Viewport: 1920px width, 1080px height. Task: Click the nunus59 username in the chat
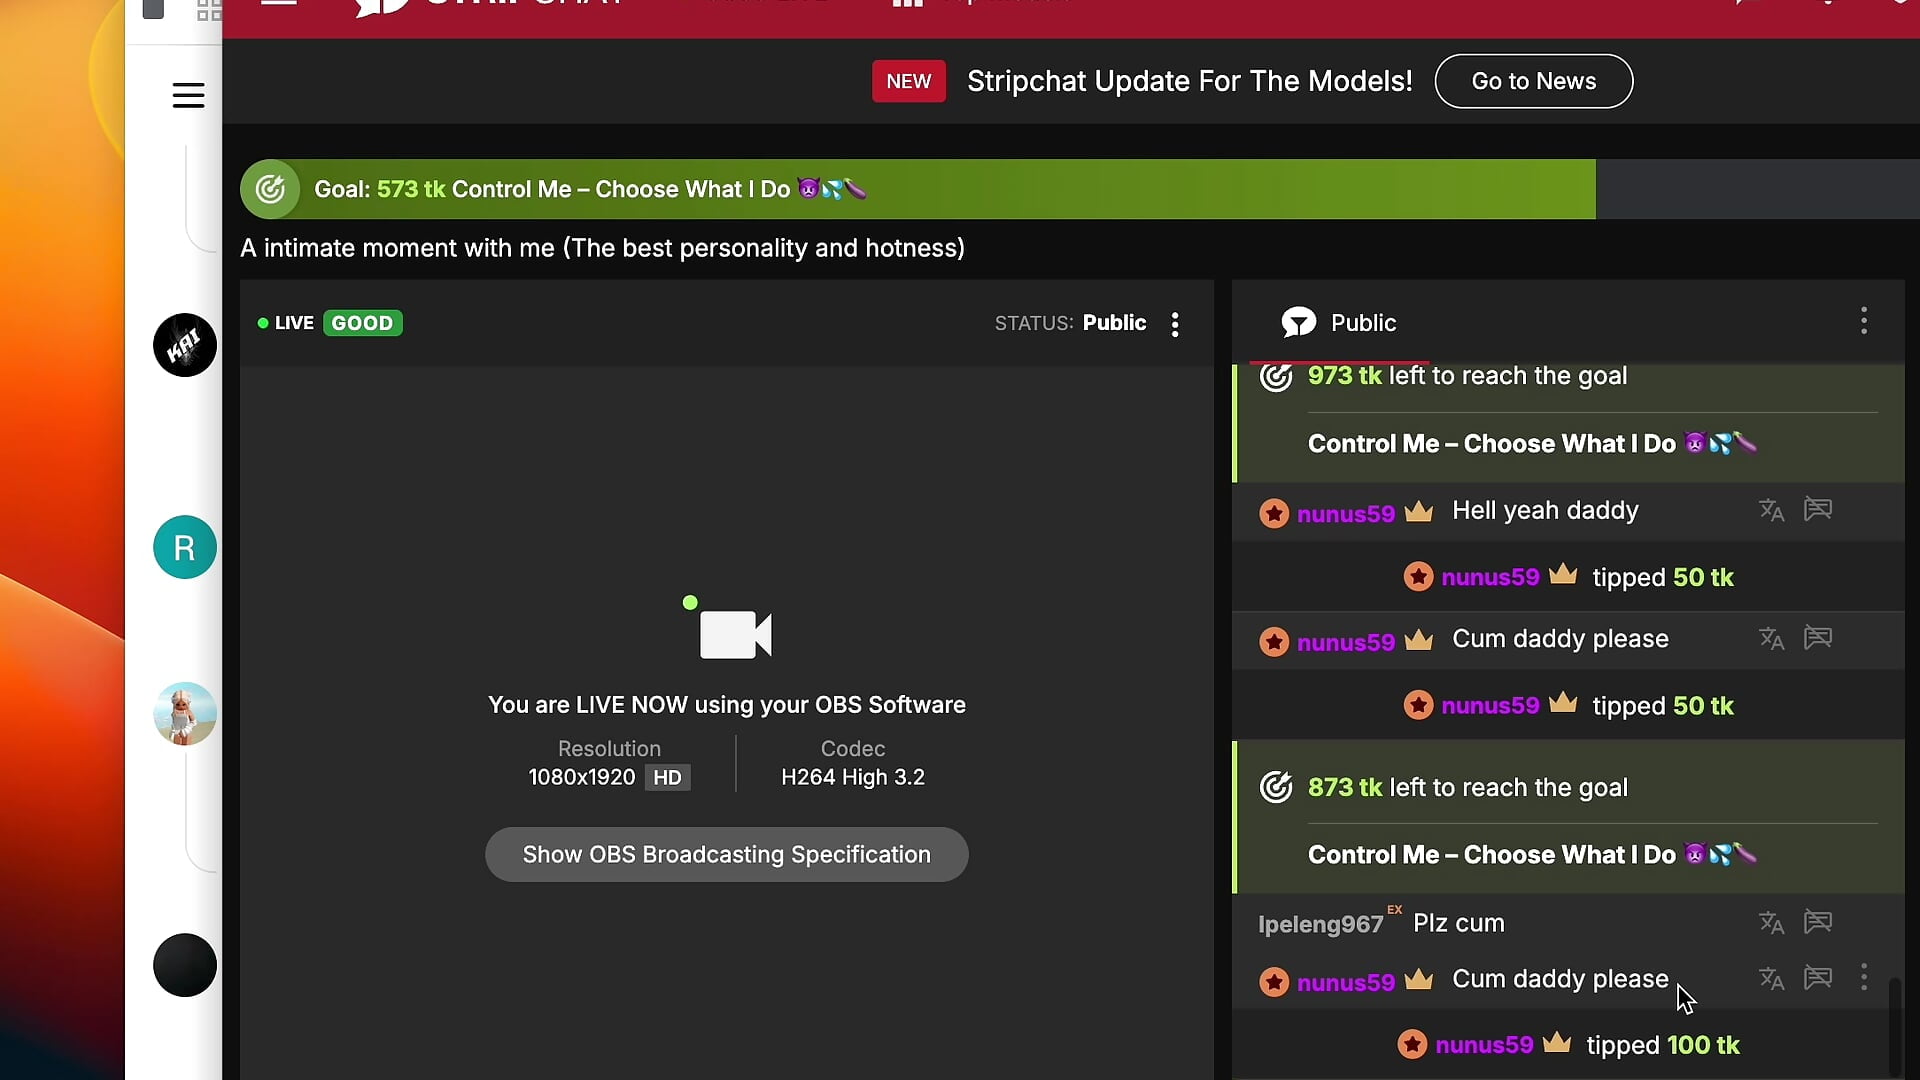pos(1345,514)
